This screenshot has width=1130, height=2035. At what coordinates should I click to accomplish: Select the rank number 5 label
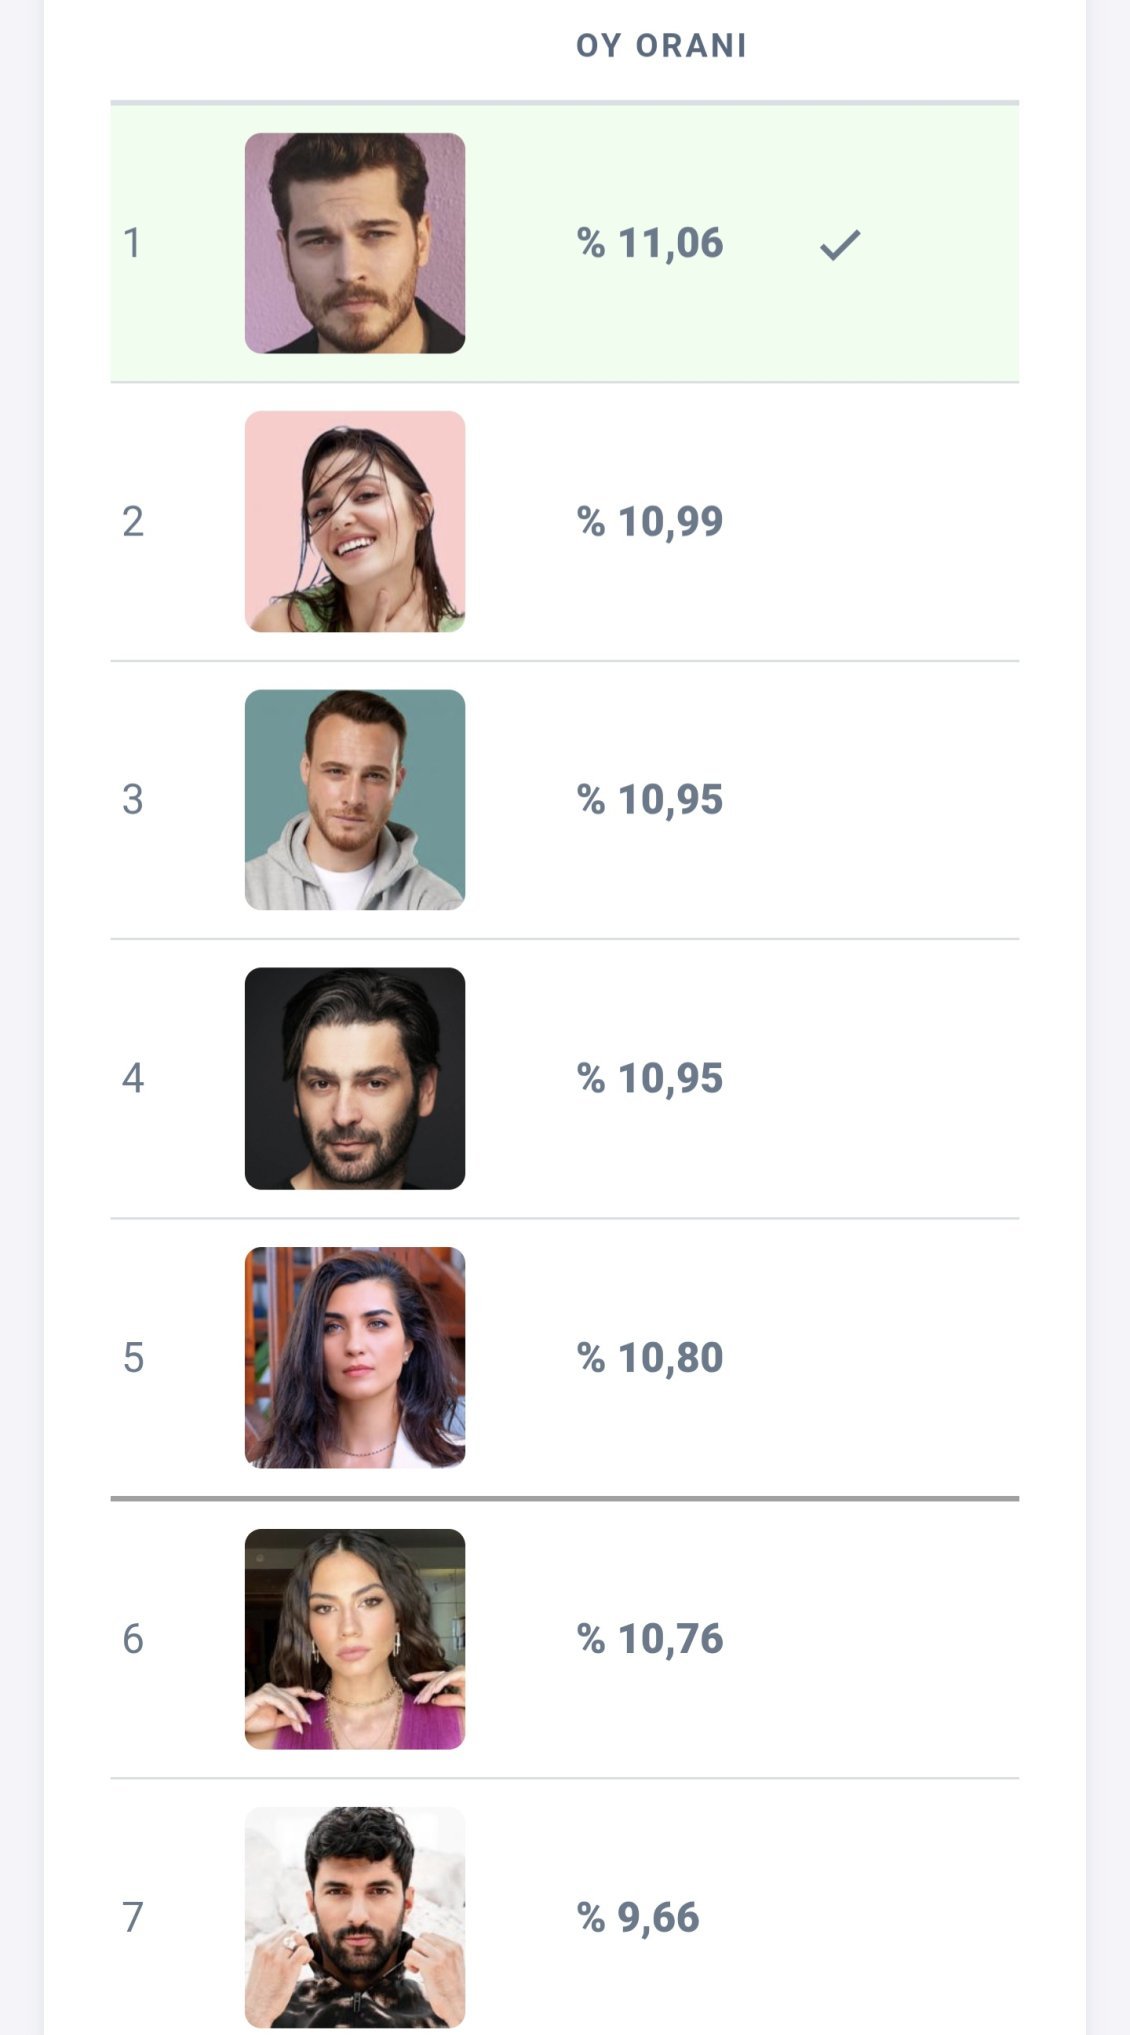coord(133,1357)
